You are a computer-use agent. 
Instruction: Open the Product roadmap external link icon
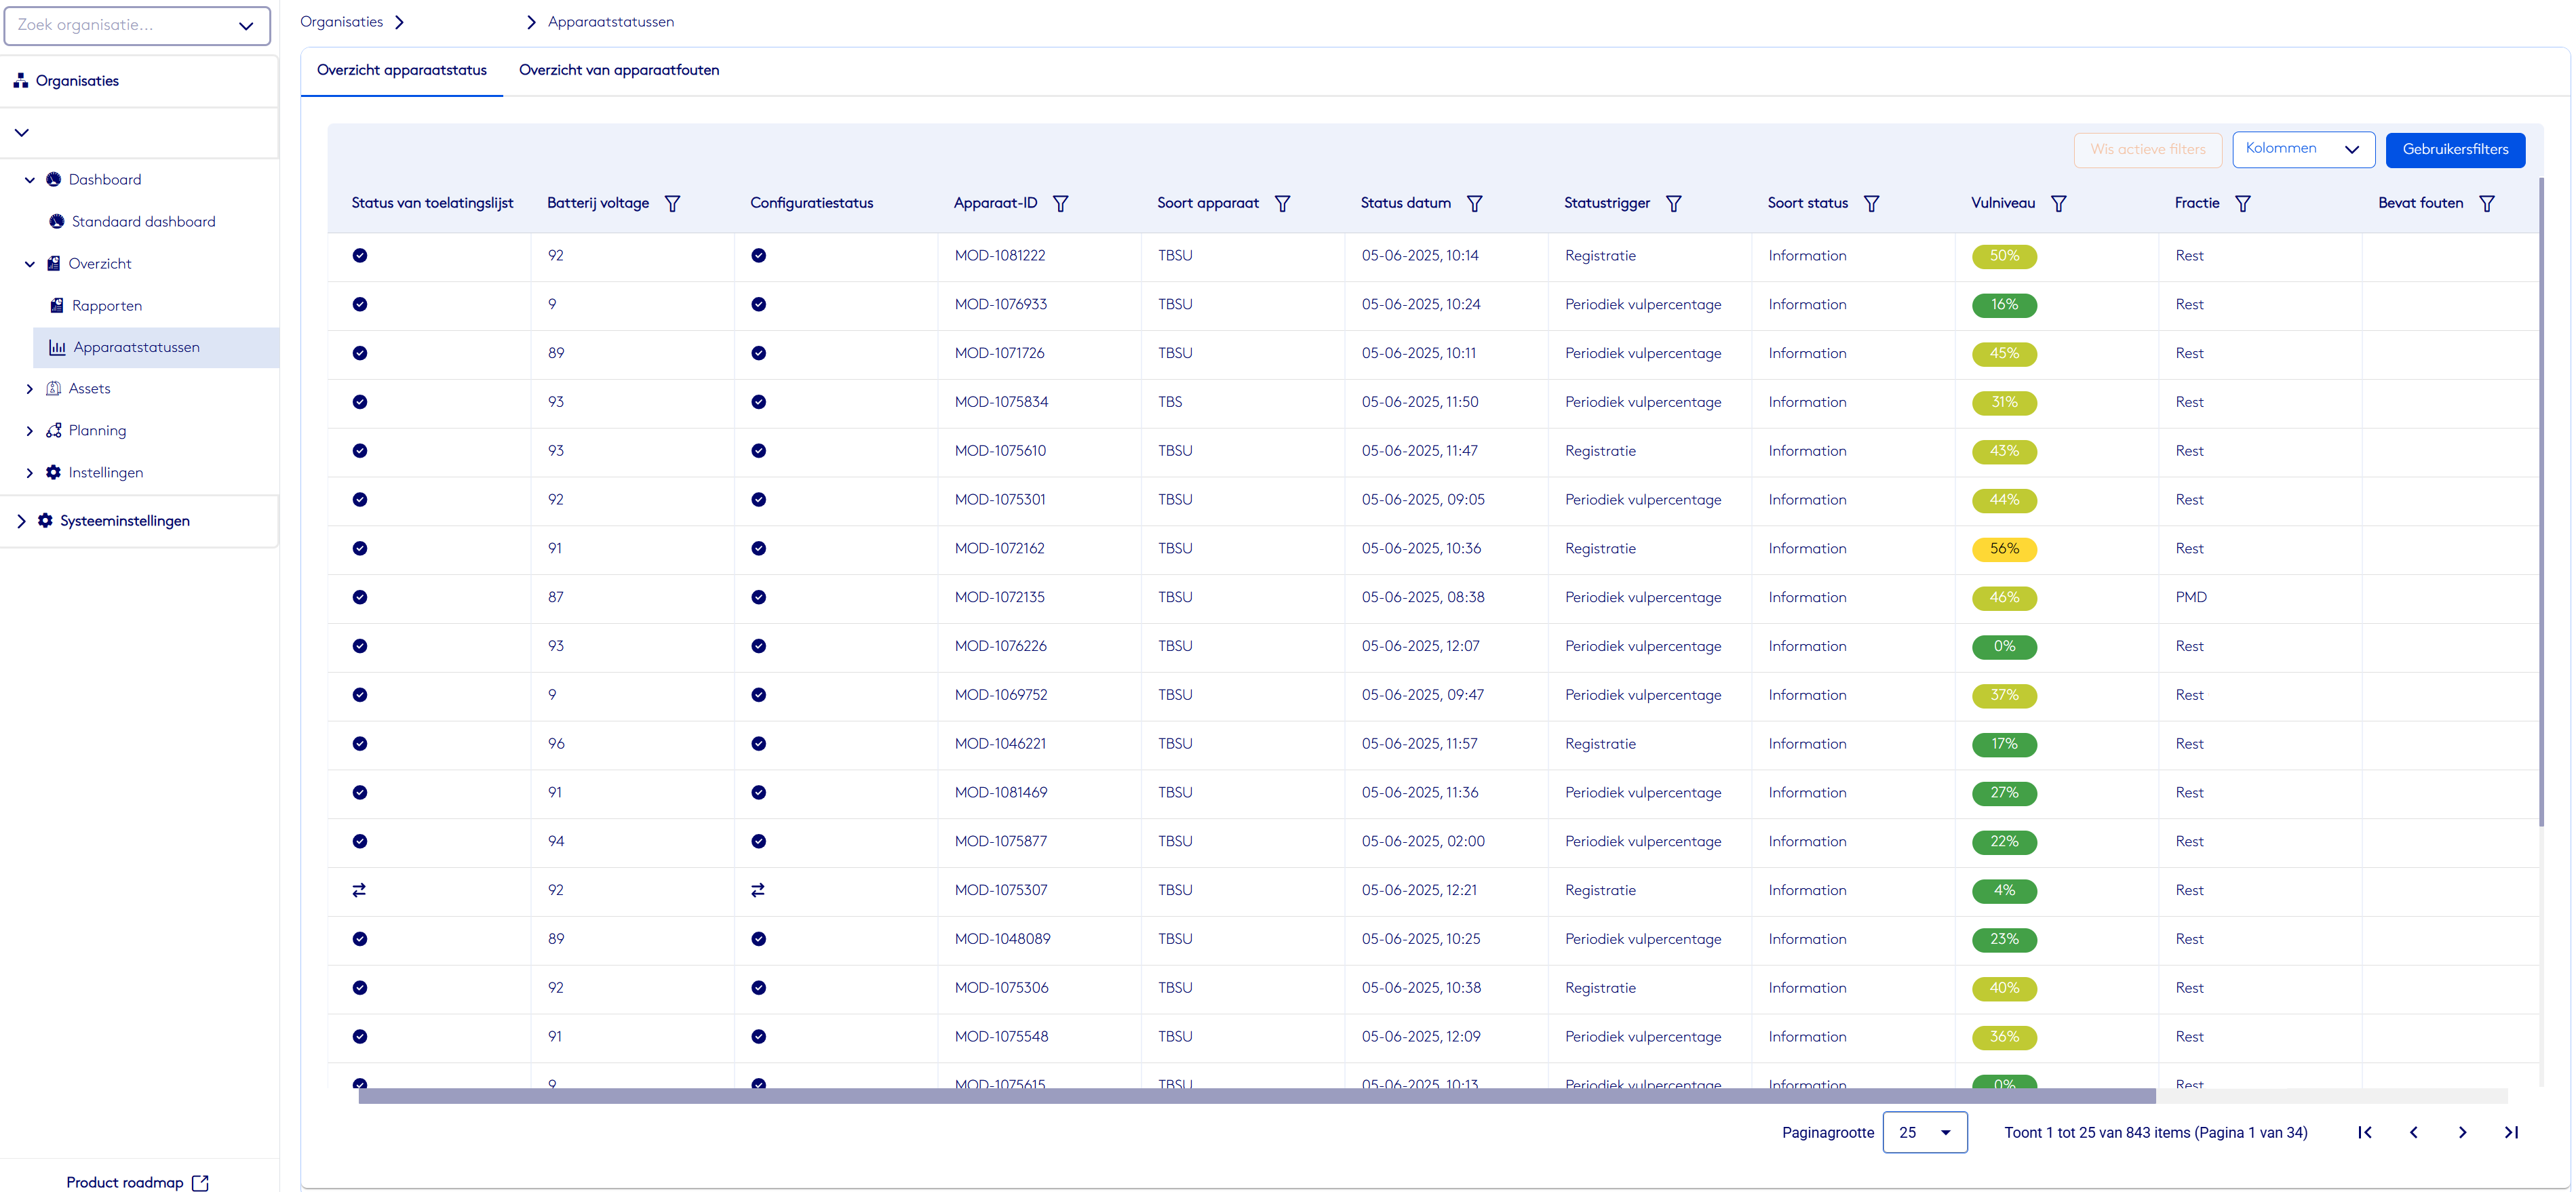click(x=200, y=1183)
